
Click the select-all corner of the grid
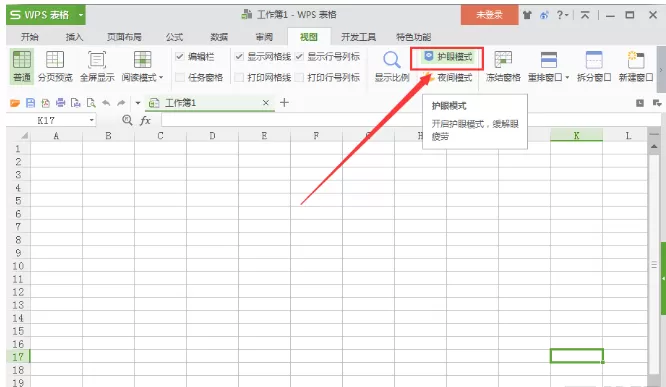(x=25, y=136)
